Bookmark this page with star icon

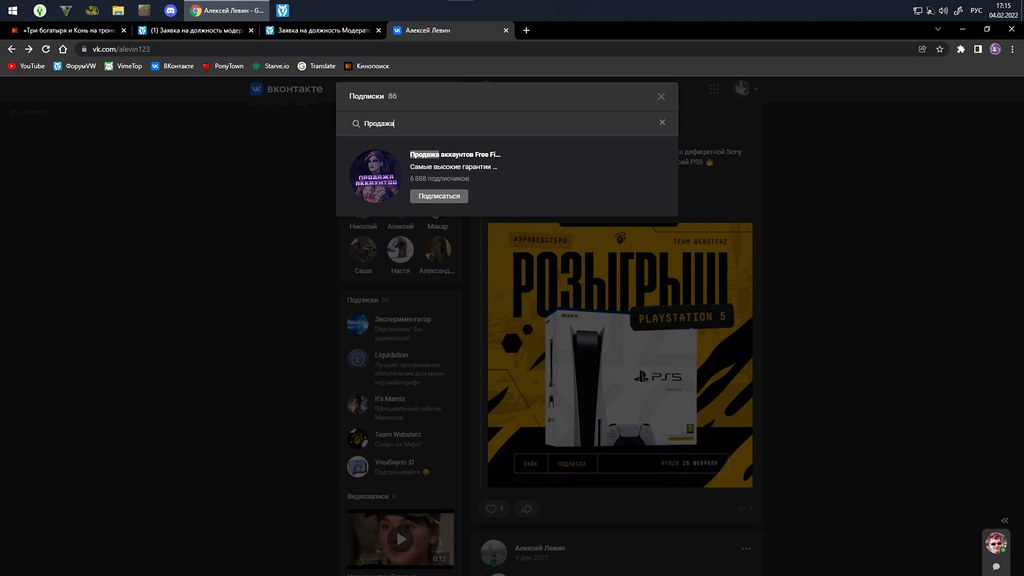[939, 49]
